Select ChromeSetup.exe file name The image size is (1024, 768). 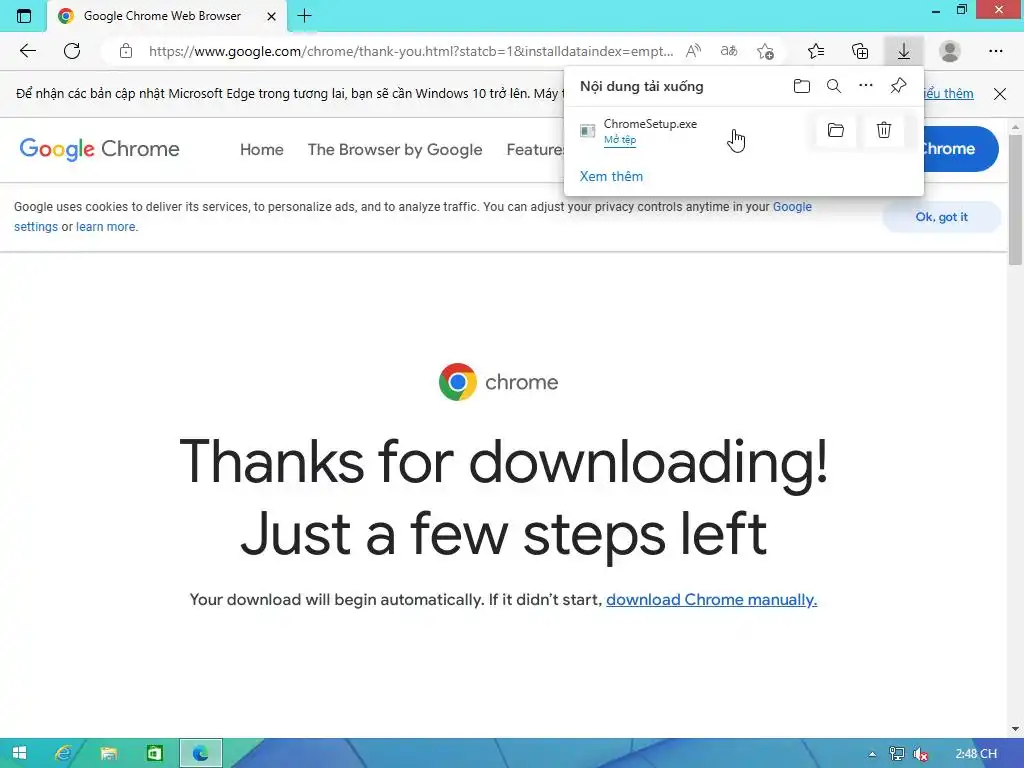pyautogui.click(x=650, y=123)
